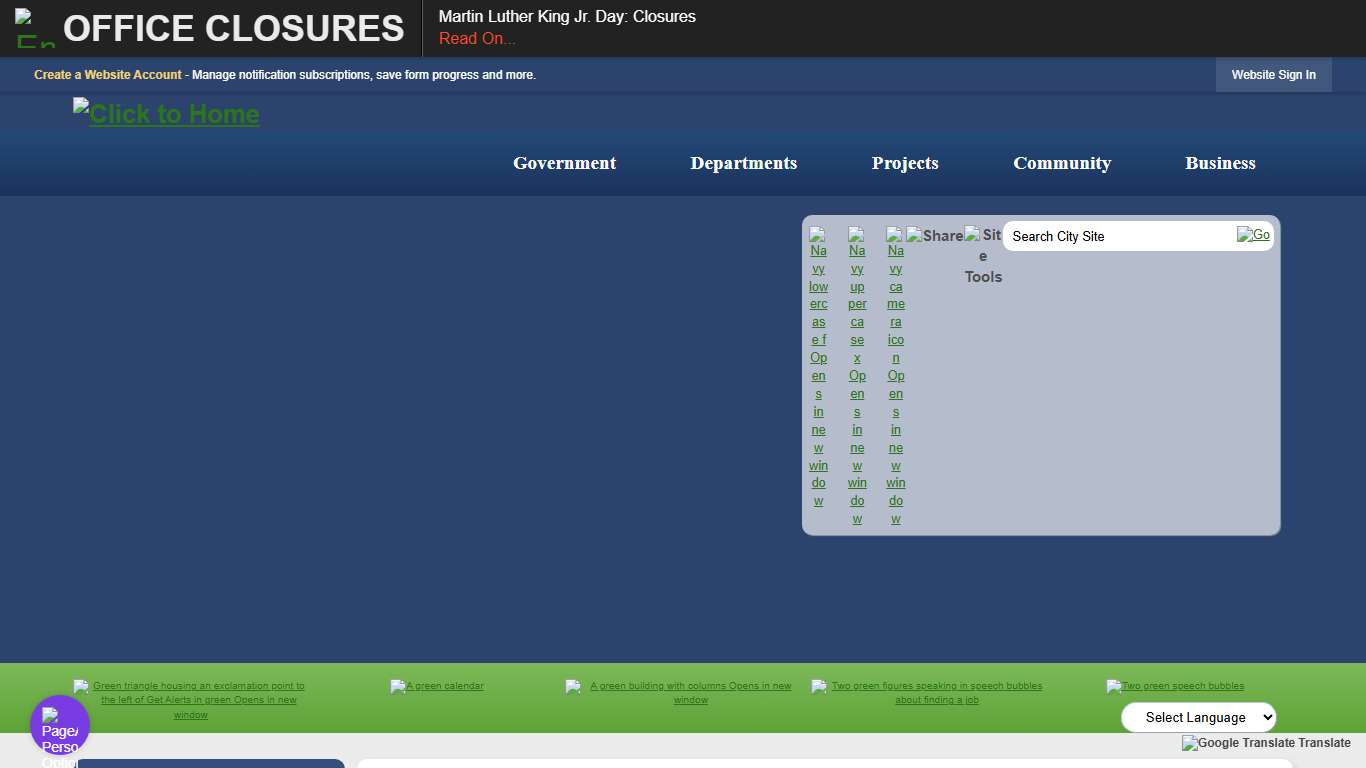The image size is (1366, 768).
Task: Open the Site Tools menu
Action: tap(983, 256)
